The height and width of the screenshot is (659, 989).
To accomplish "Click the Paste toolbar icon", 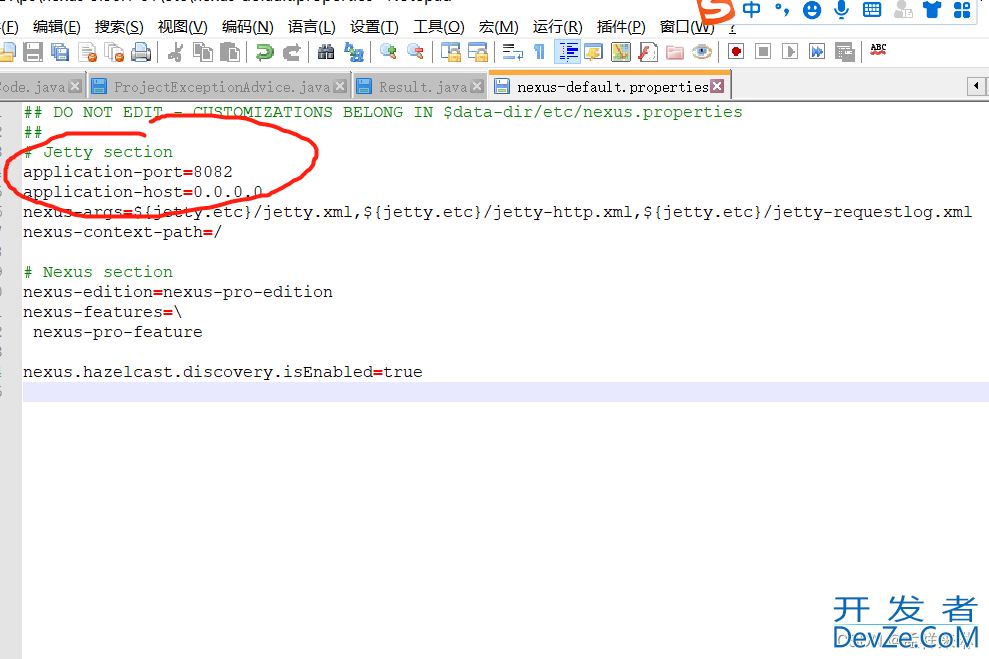I will [x=230, y=52].
